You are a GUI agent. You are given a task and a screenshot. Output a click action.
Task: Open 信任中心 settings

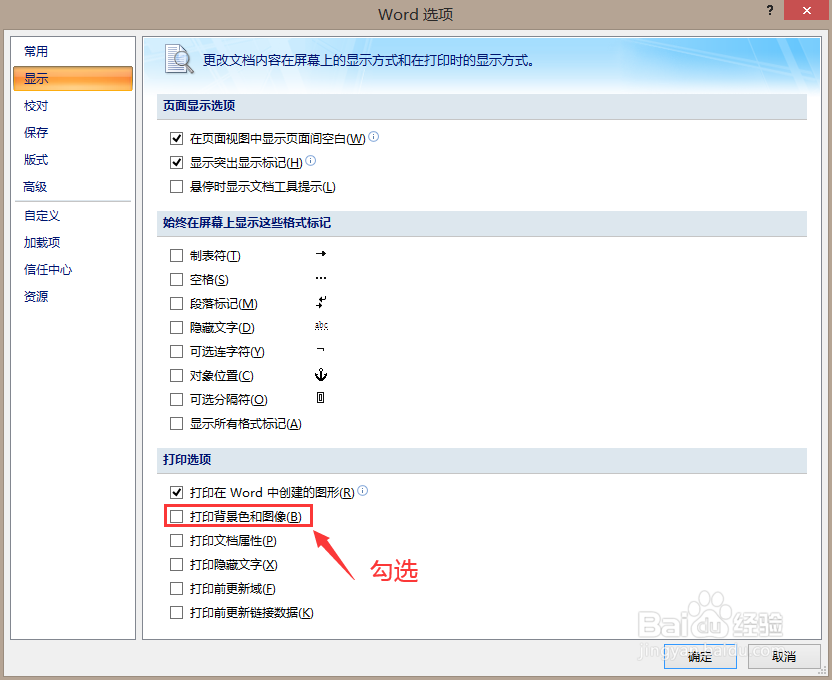73,270
